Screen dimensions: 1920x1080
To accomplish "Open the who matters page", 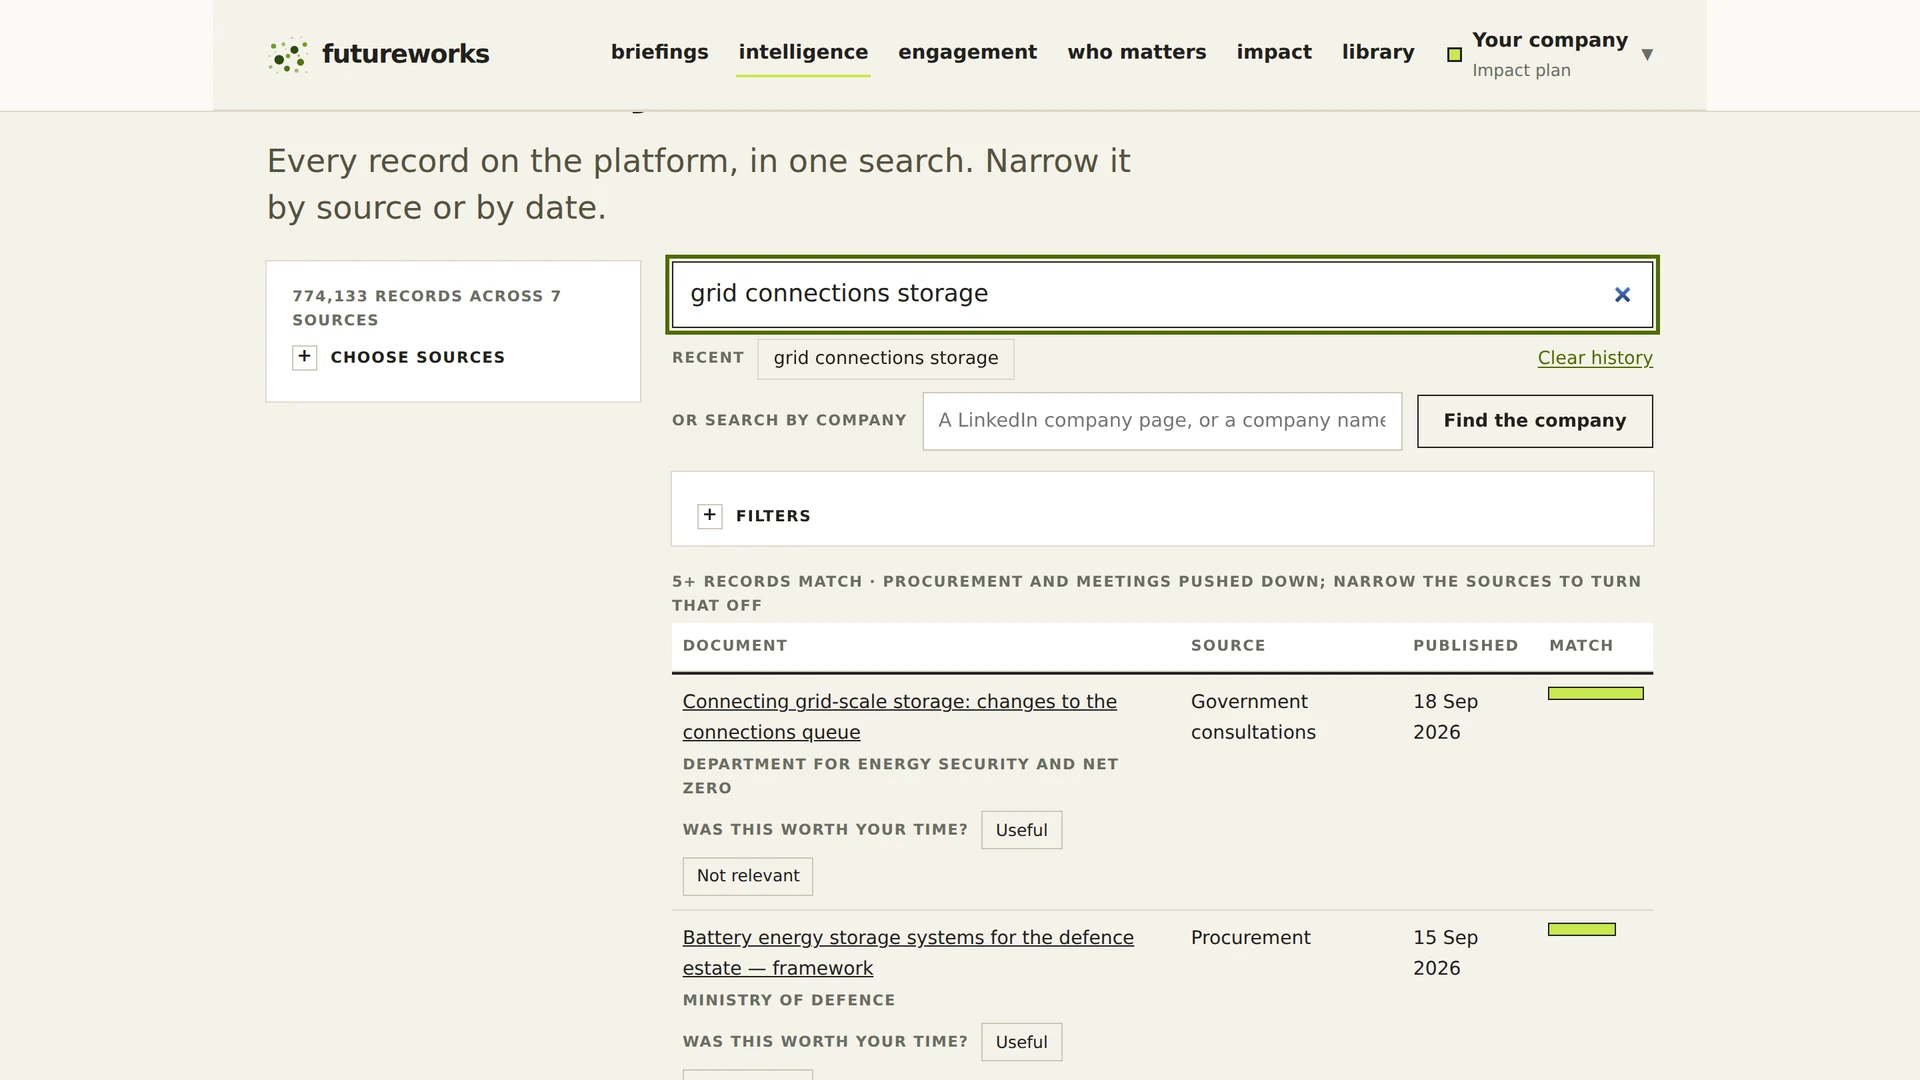I will coord(1137,52).
